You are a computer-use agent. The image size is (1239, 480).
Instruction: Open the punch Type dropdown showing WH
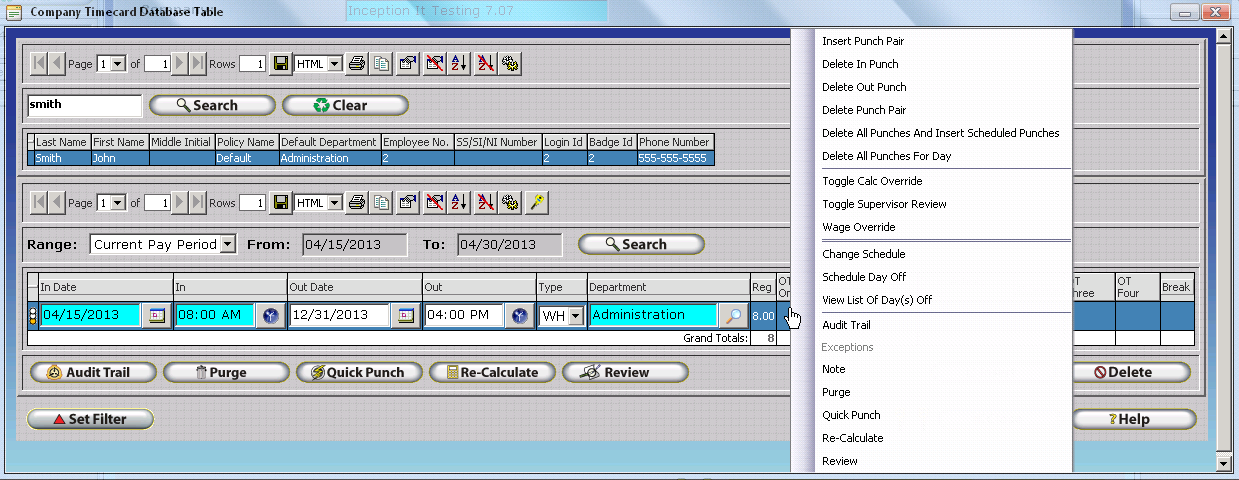coord(574,316)
